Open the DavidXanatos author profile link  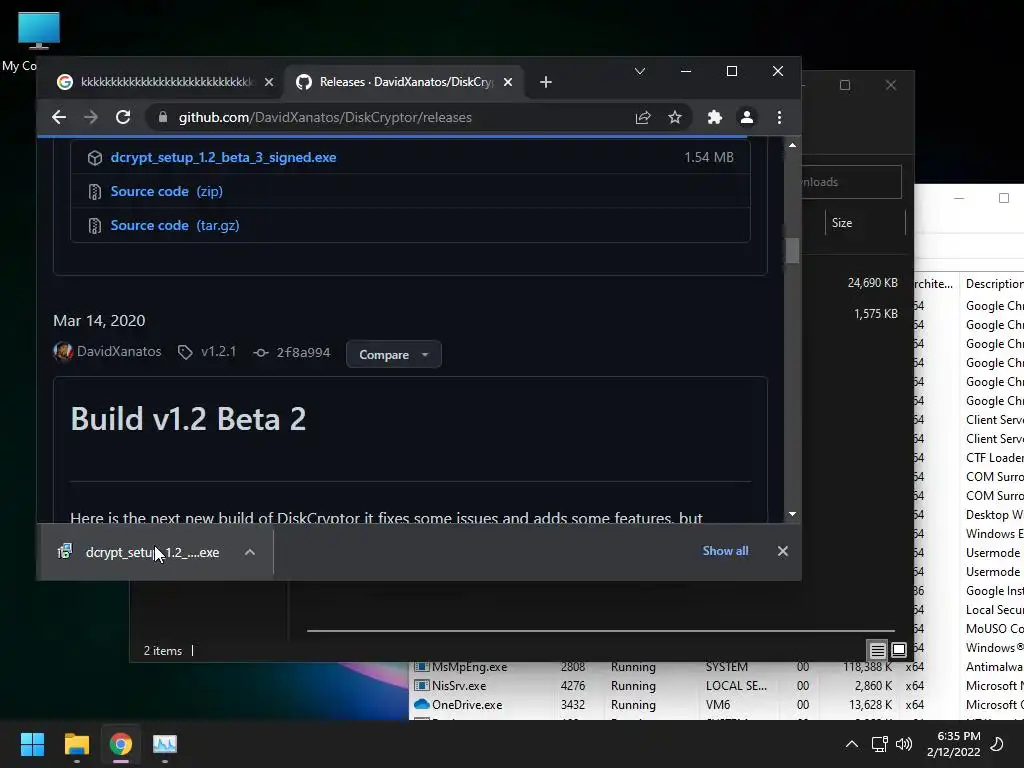(x=119, y=351)
